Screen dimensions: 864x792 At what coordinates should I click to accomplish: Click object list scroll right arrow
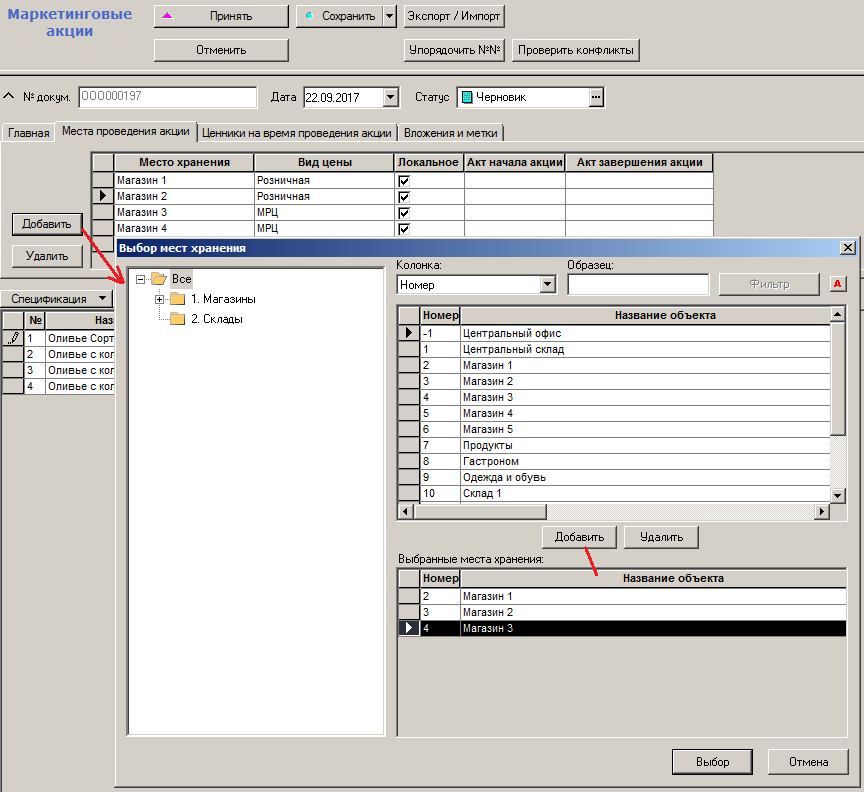pyautogui.click(x=822, y=511)
